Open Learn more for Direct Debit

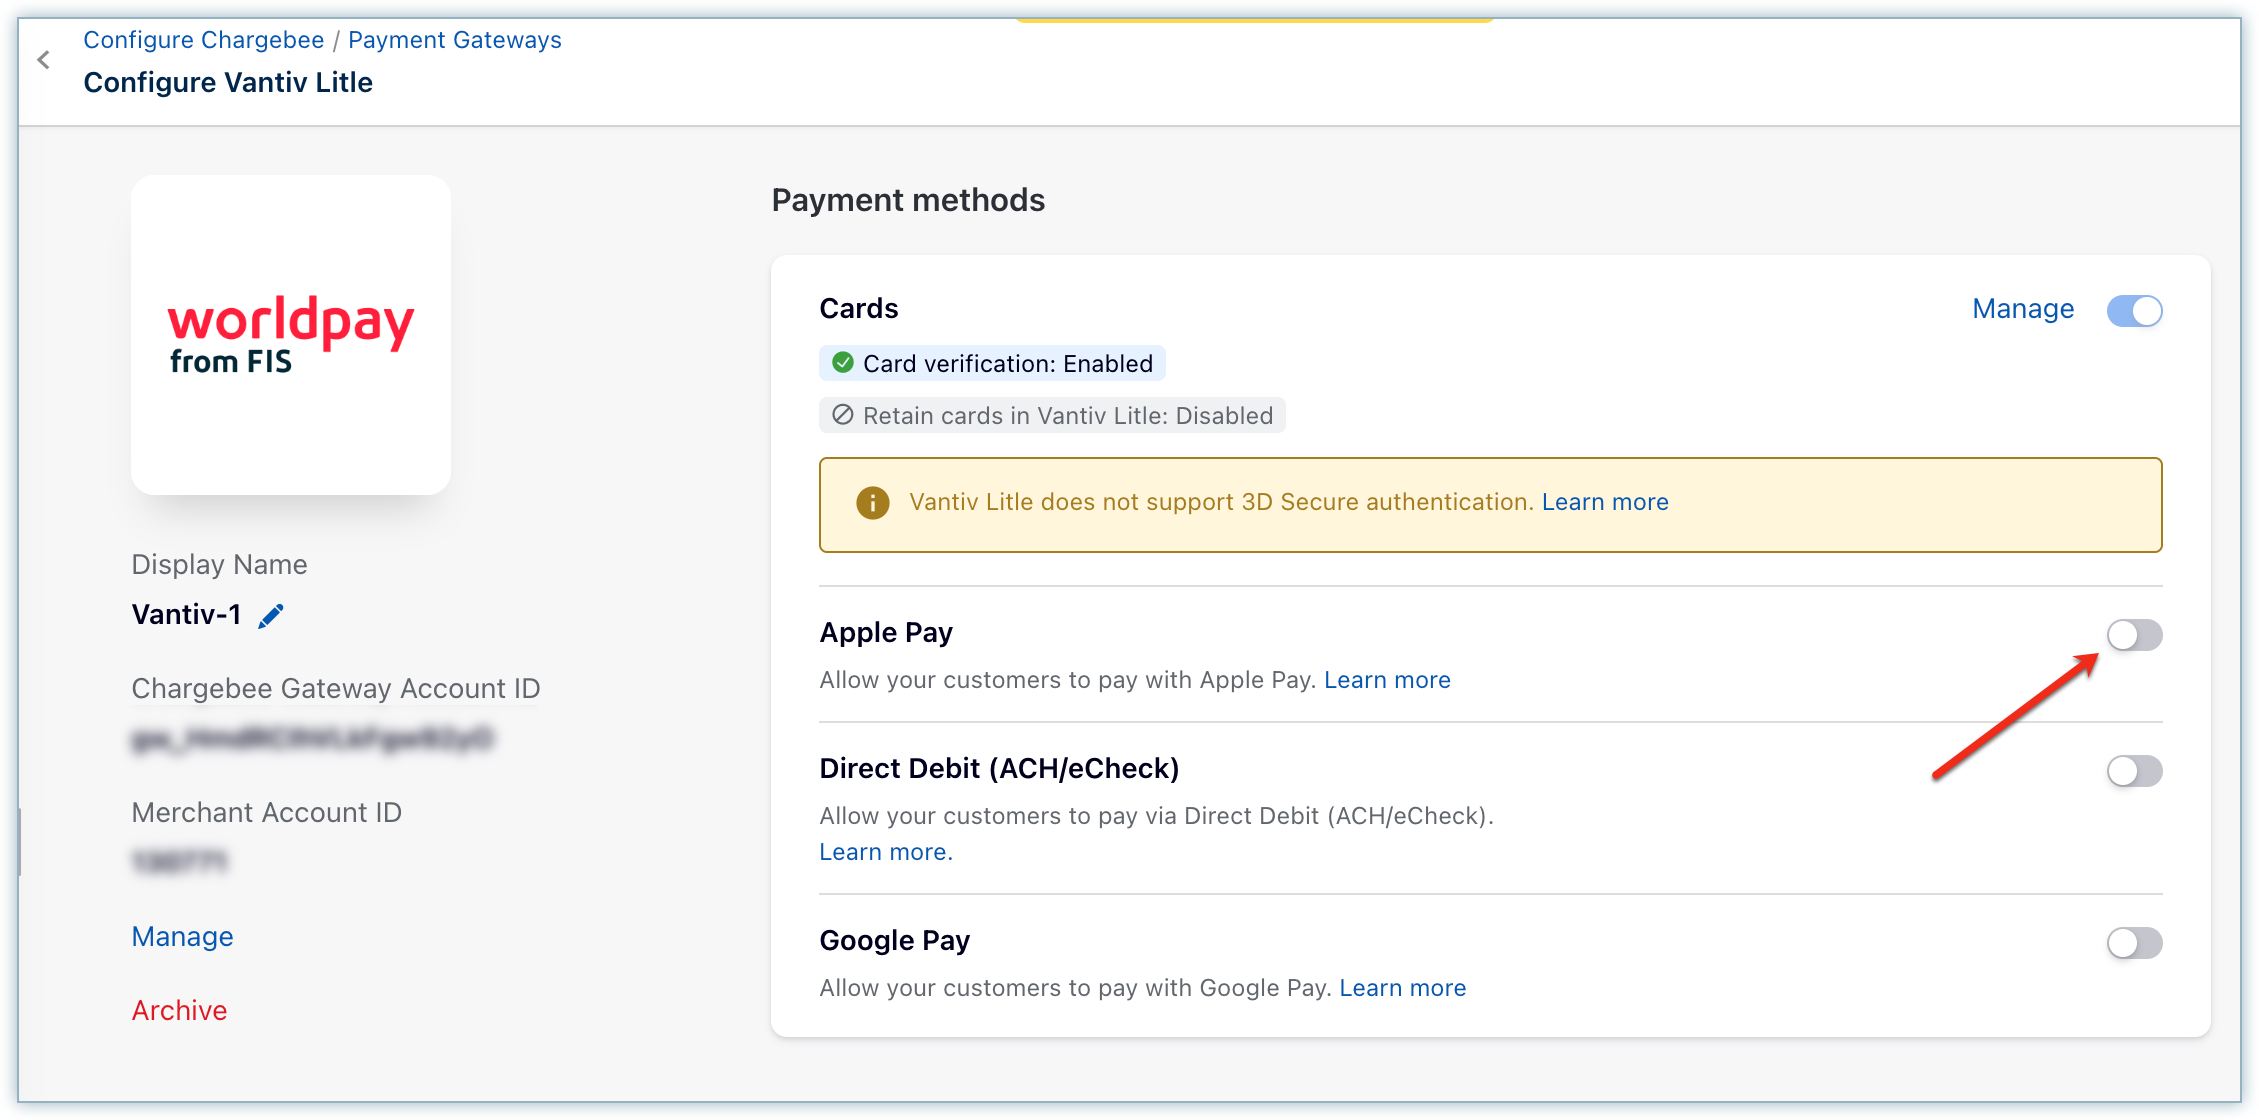coord(886,852)
